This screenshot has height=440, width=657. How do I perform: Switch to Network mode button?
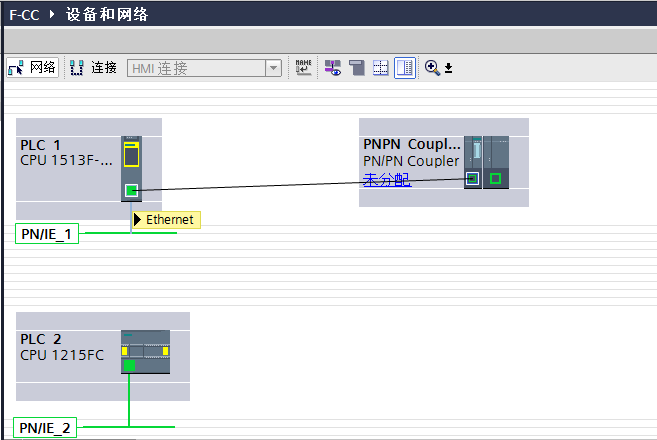[x=32, y=67]
